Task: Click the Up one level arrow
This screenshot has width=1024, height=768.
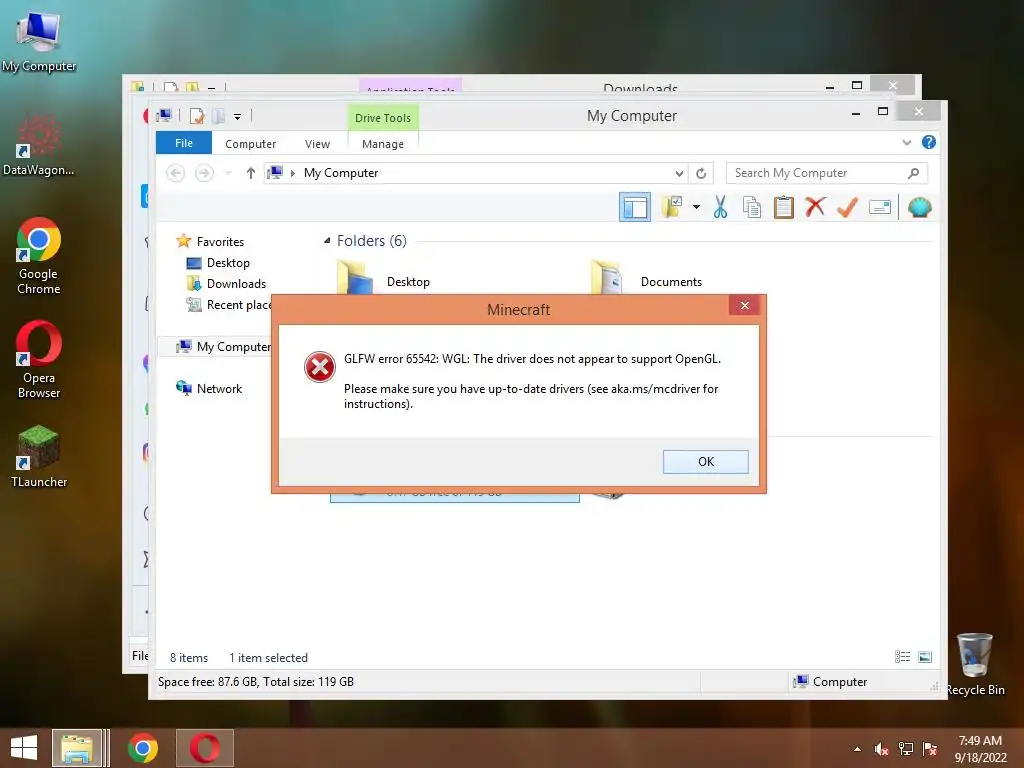Action: (250, 173)
